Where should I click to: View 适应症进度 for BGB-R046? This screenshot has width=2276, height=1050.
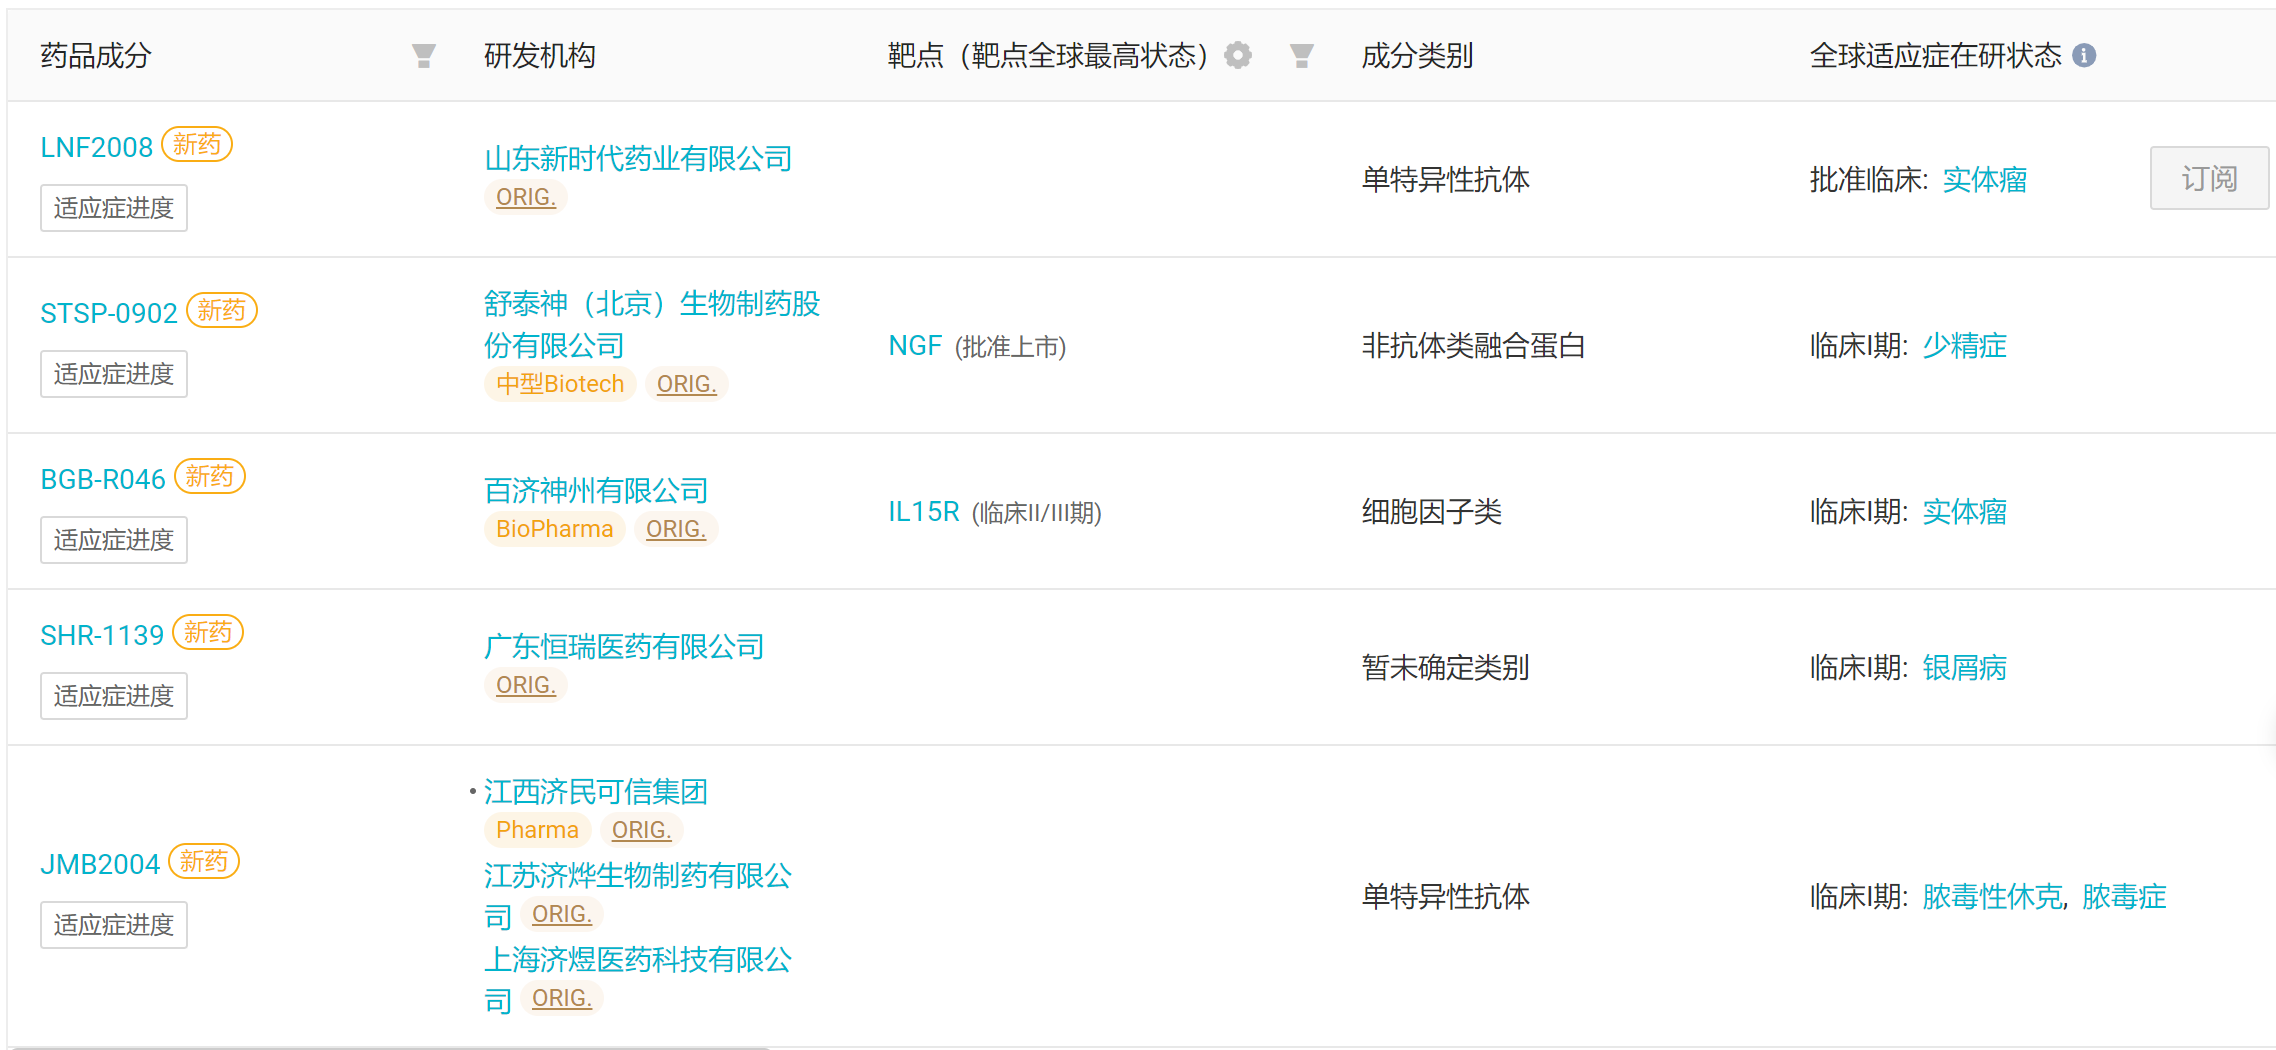pyautogui.click(x=114, y=540)
